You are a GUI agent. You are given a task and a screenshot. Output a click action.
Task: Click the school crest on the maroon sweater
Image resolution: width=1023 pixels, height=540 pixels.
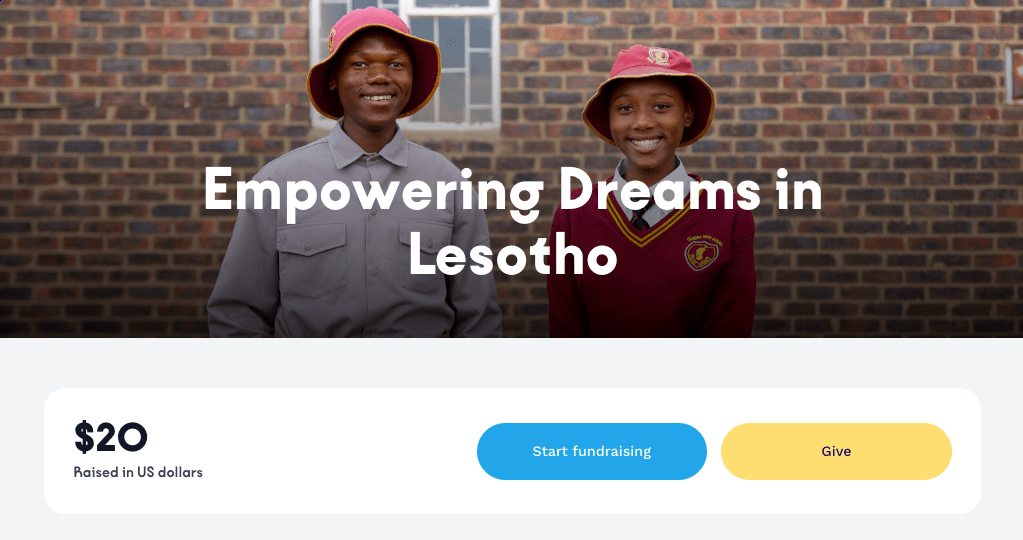tap(701, 252)
